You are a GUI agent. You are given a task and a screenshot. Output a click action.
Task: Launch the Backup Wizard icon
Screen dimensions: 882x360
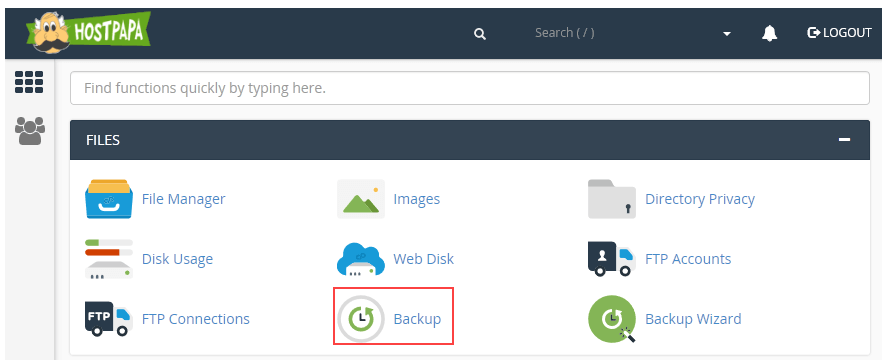pos(612,319)
